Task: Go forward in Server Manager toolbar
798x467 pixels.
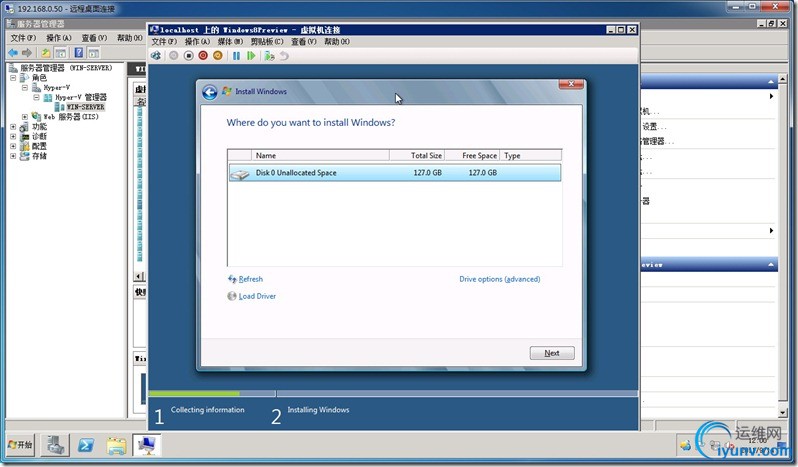Action: [27, 52]
